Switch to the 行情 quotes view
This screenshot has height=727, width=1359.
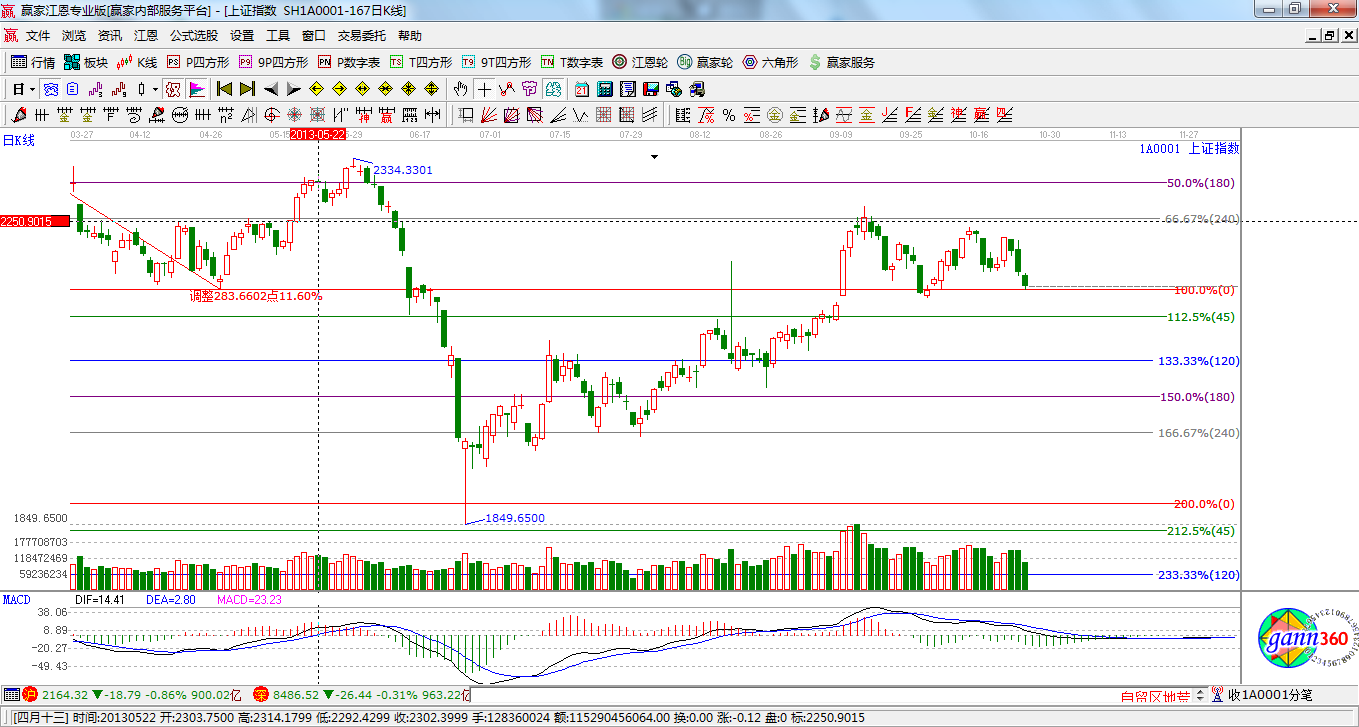point(33,62)
